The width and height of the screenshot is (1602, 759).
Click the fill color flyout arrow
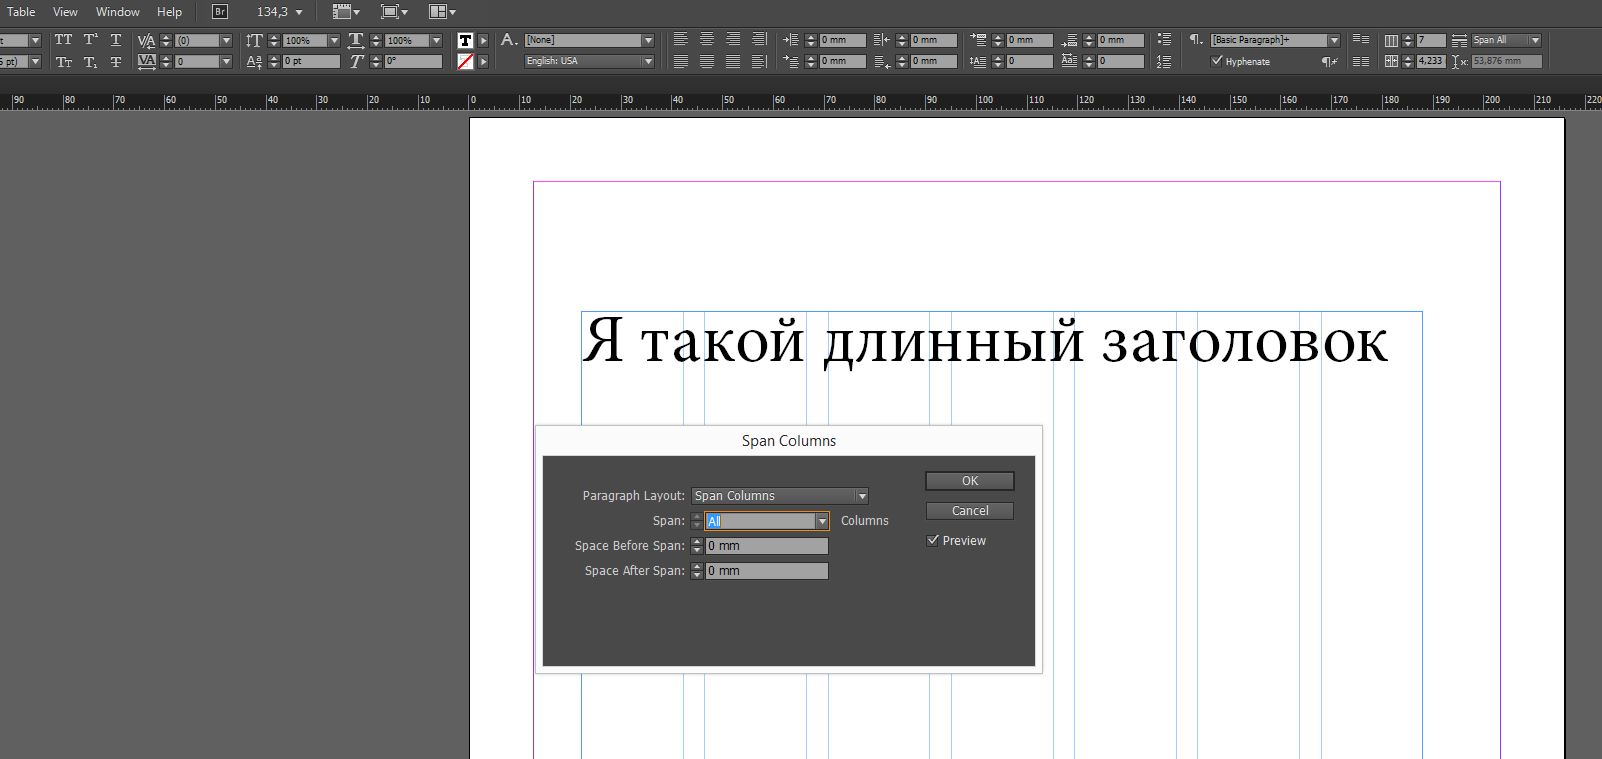tap(484, 40)
